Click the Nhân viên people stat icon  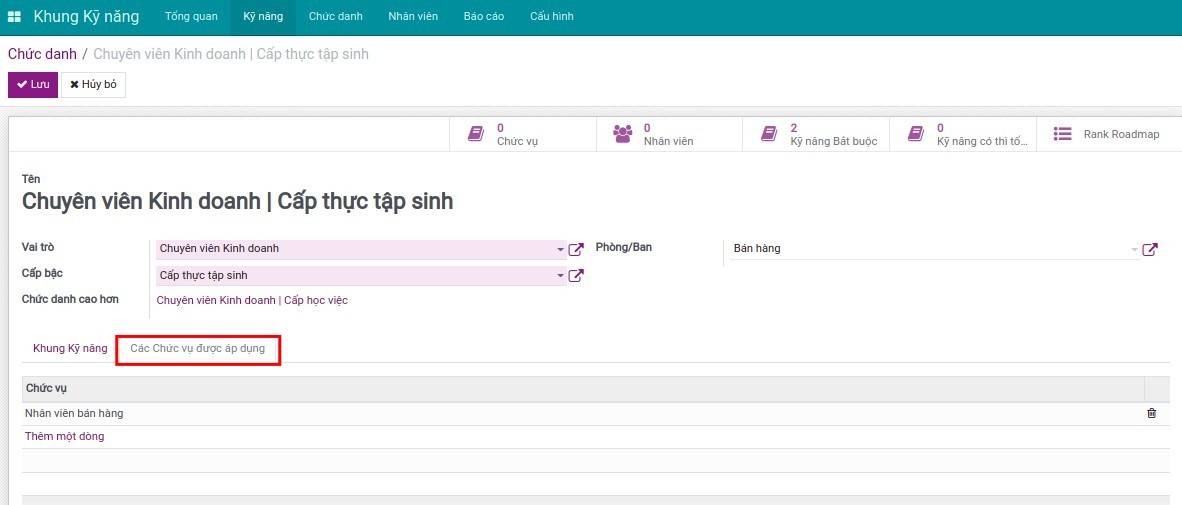[623, 134]
